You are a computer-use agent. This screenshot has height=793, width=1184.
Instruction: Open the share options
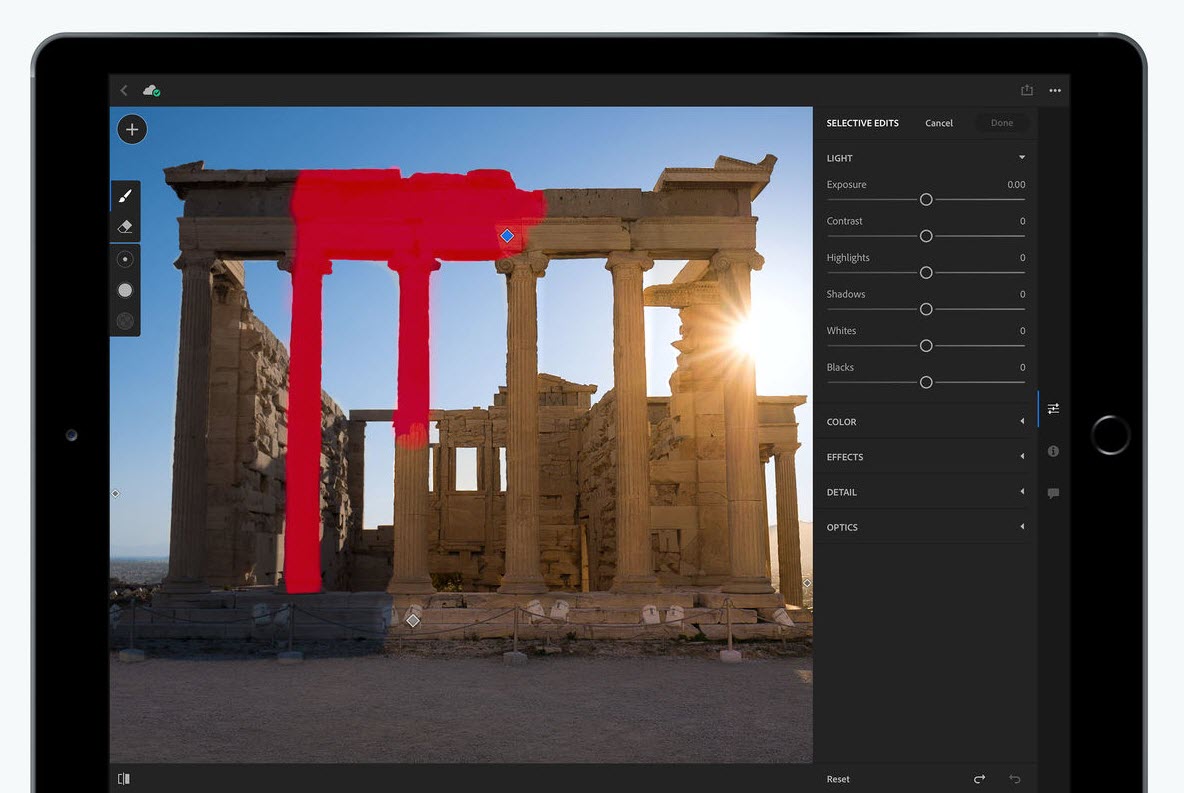pyautogui.click(x=1026, y=90)
